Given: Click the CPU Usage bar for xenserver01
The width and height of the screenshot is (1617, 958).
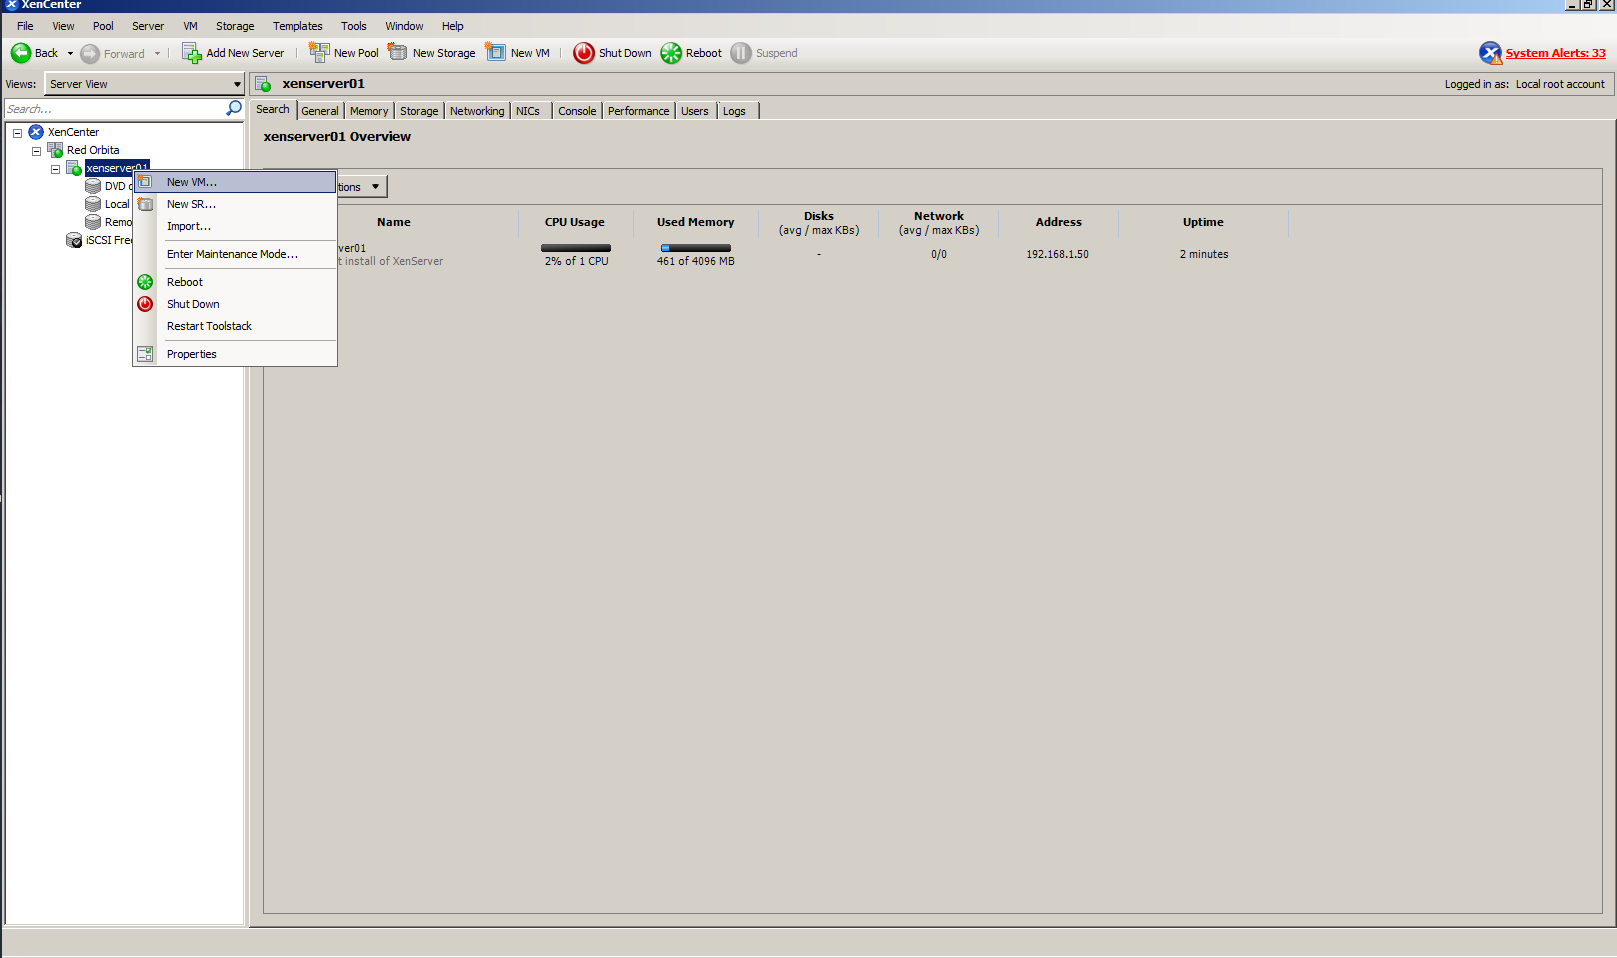Looking at the screenshot, I should [x=575, y=248].
